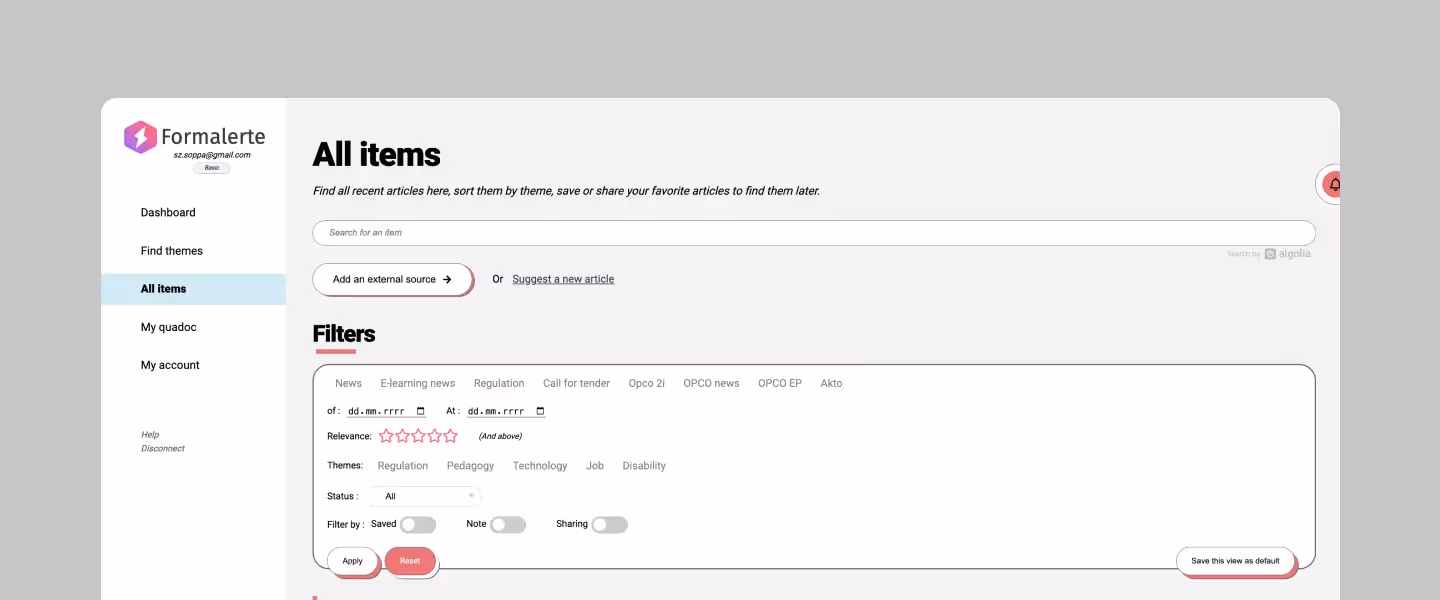Click the Algolia icon below the search bar
The height and width of the screenshot is (600, 1440).
pos(1270,253)
